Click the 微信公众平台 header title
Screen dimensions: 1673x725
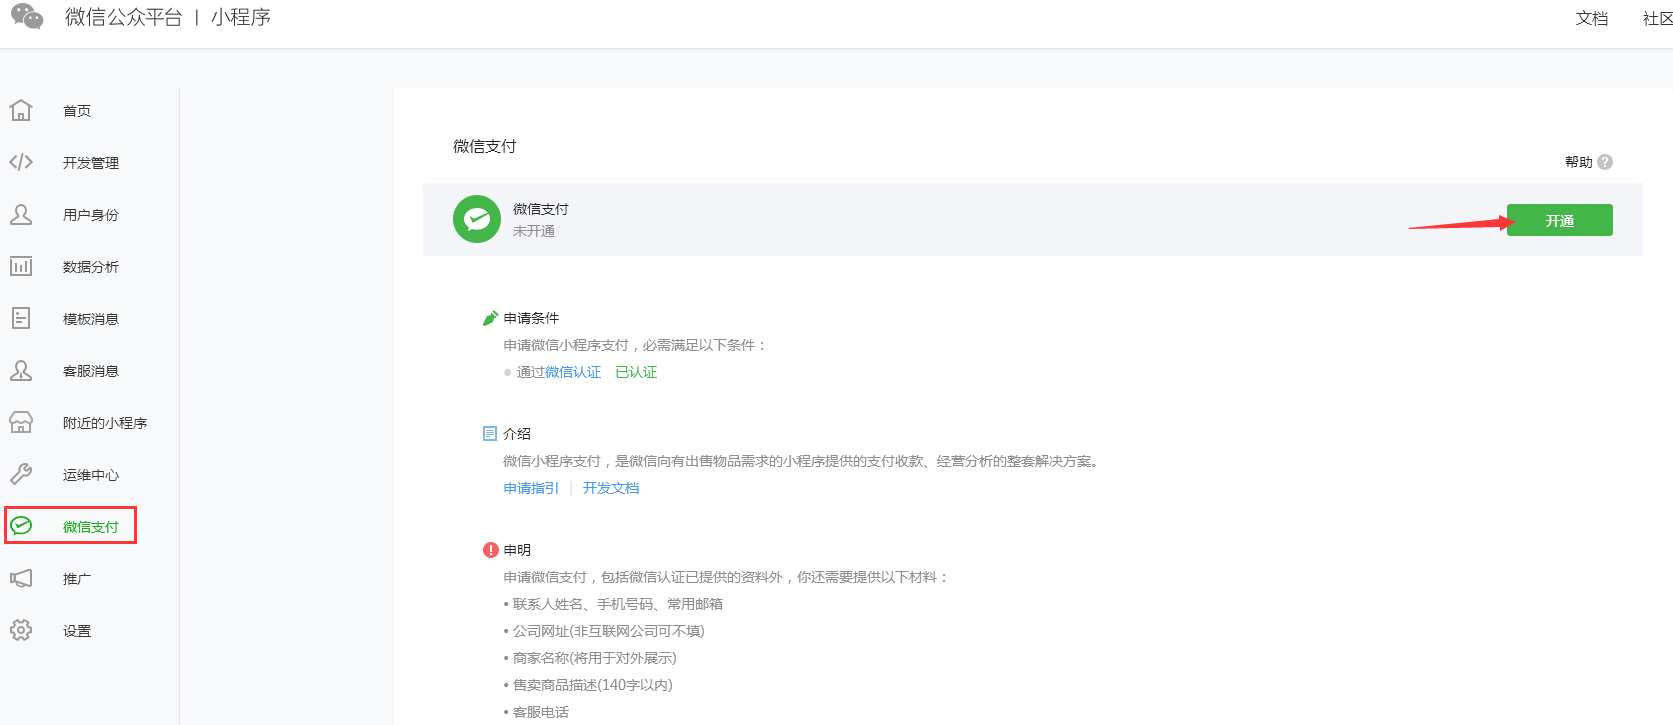tap(124, 17)
